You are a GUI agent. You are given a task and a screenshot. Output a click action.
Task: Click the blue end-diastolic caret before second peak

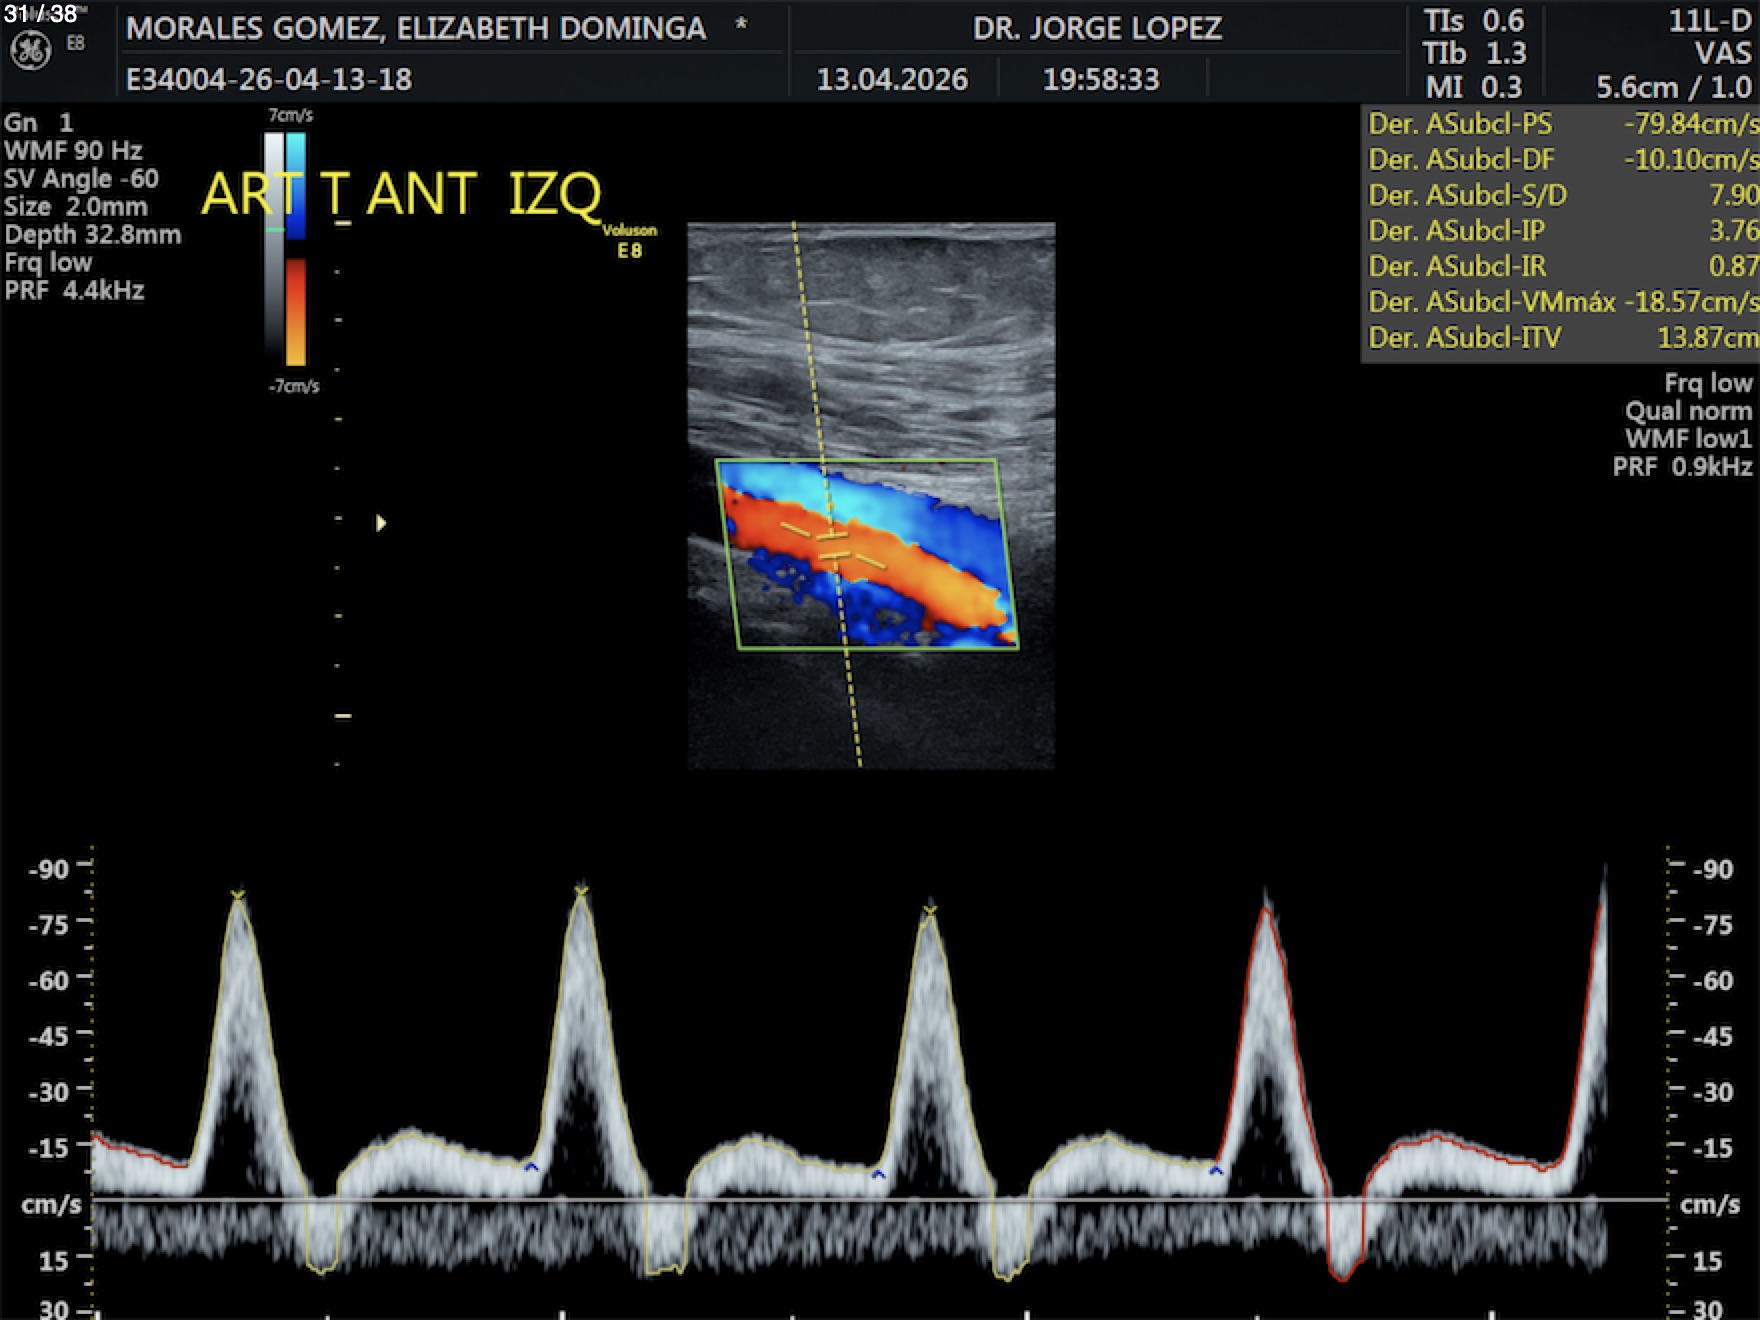[x=531, y=1167]
